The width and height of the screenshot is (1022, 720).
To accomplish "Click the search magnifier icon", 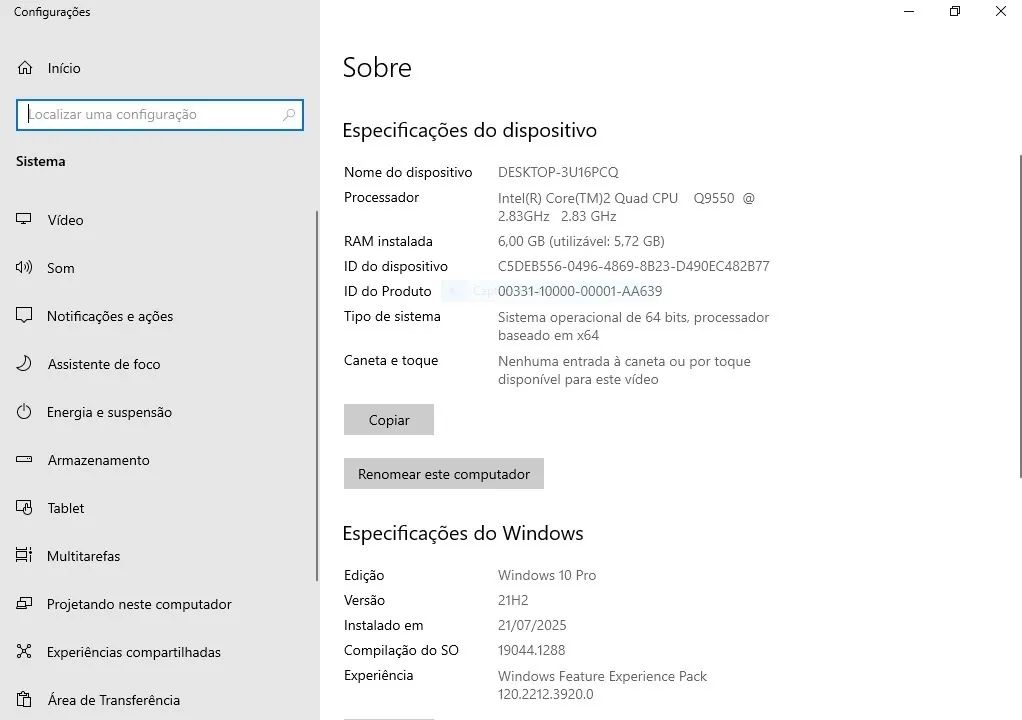I will pyautogui.click(x=289, y=115).
